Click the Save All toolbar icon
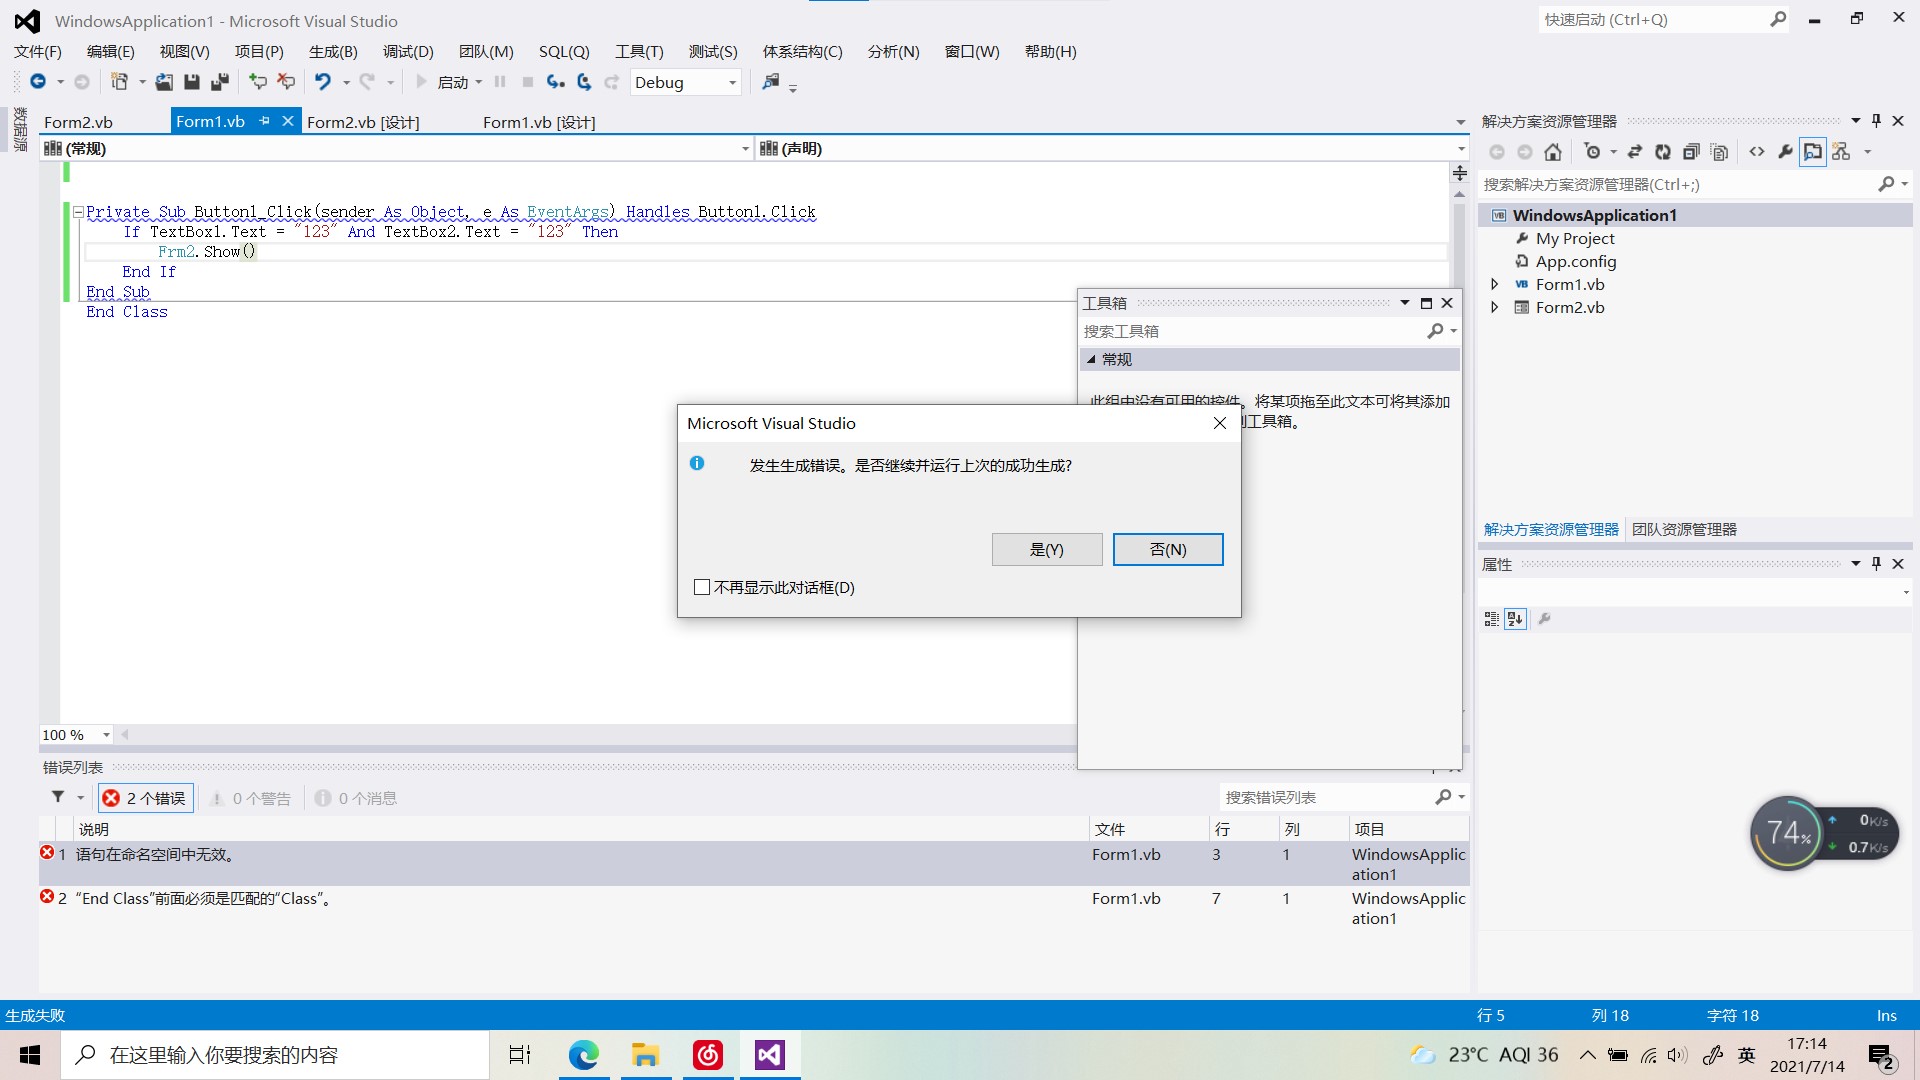This screenshot has width=1920, height=1080. (220, 82)
